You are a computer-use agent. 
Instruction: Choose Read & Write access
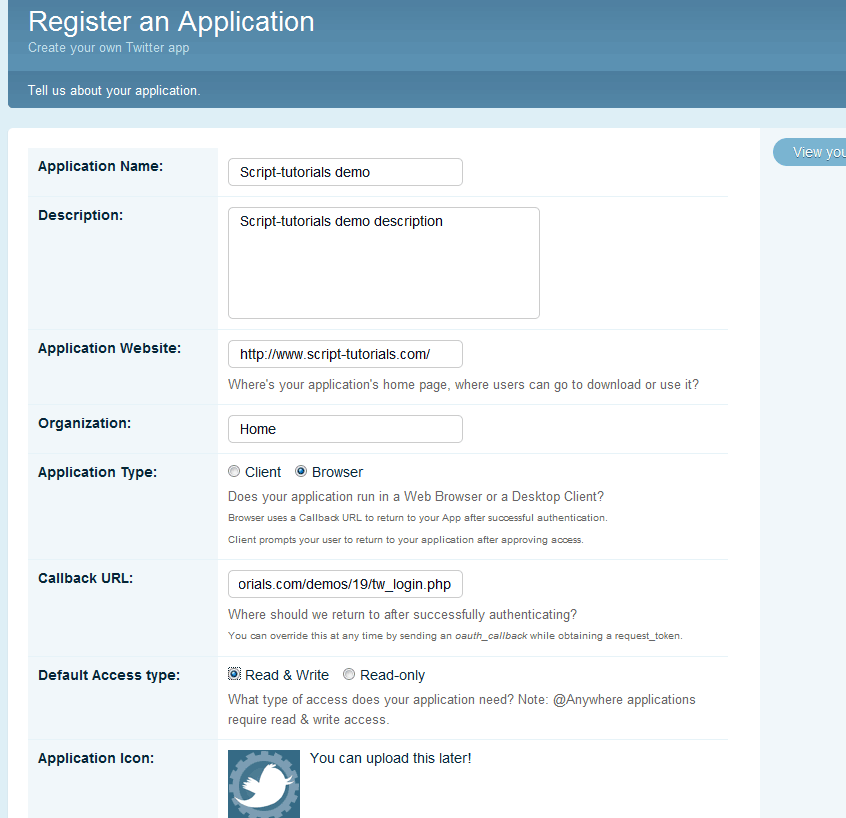(x=234, y=674)
